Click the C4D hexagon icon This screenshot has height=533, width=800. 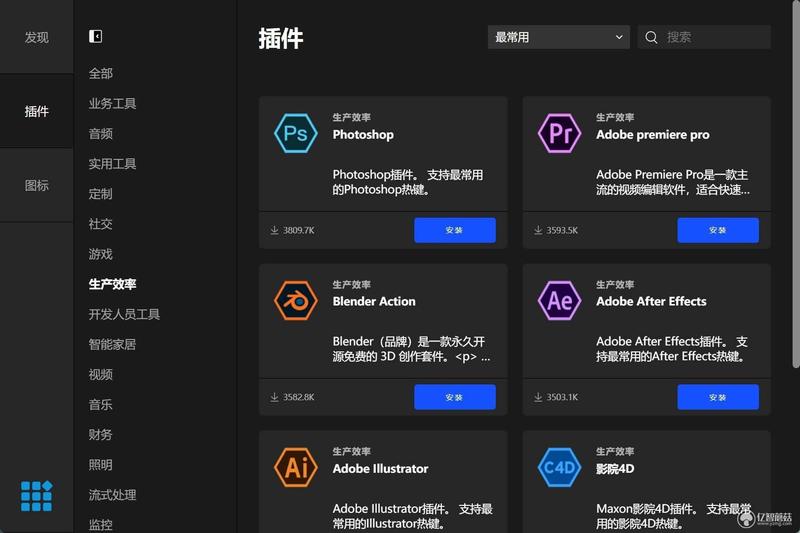559,467
